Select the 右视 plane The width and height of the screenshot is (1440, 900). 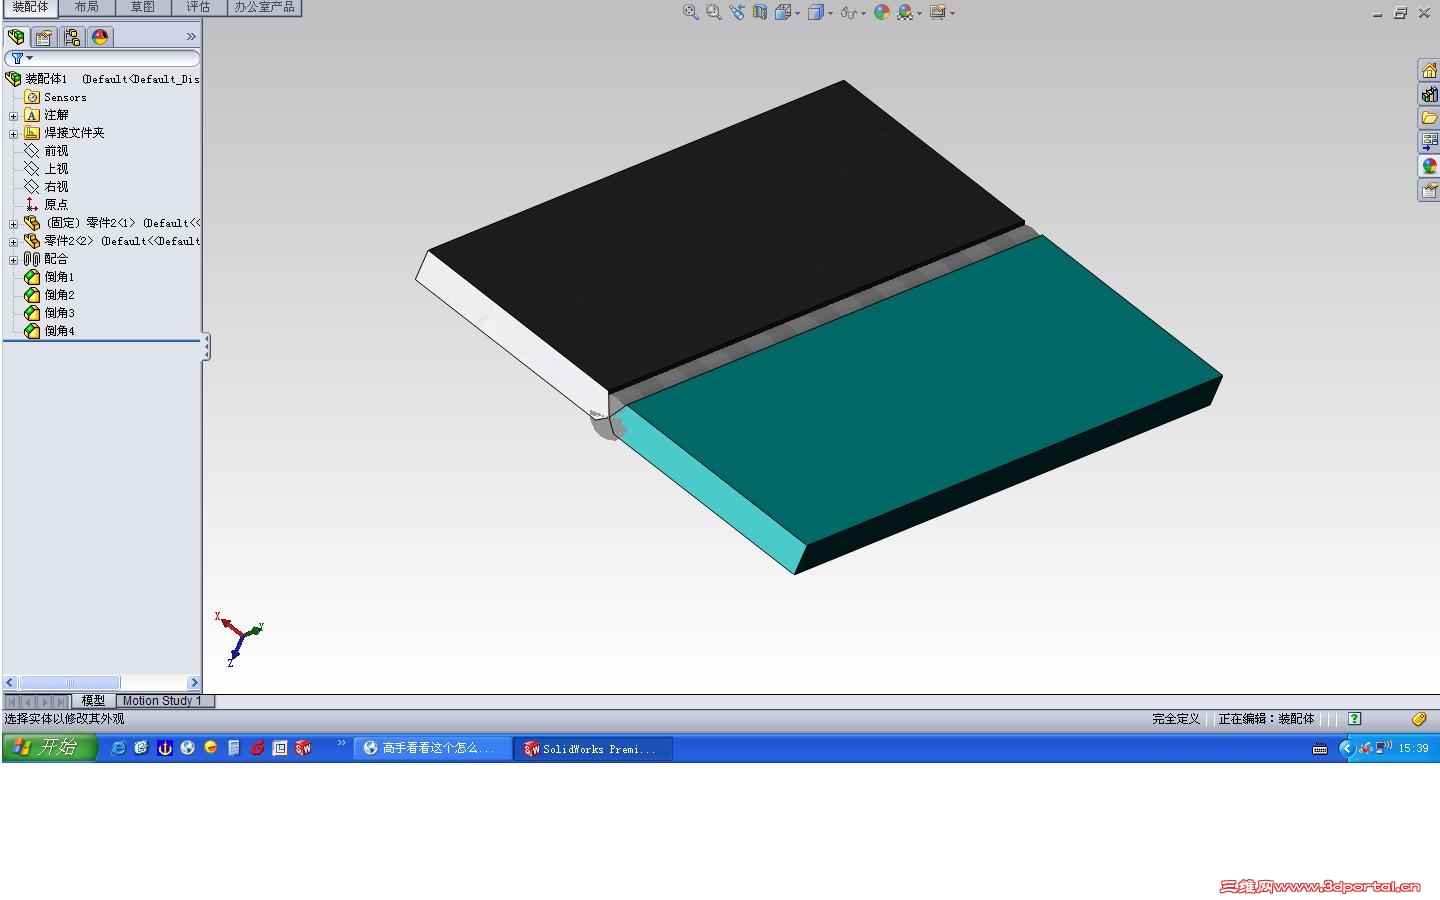coord(56,187)
